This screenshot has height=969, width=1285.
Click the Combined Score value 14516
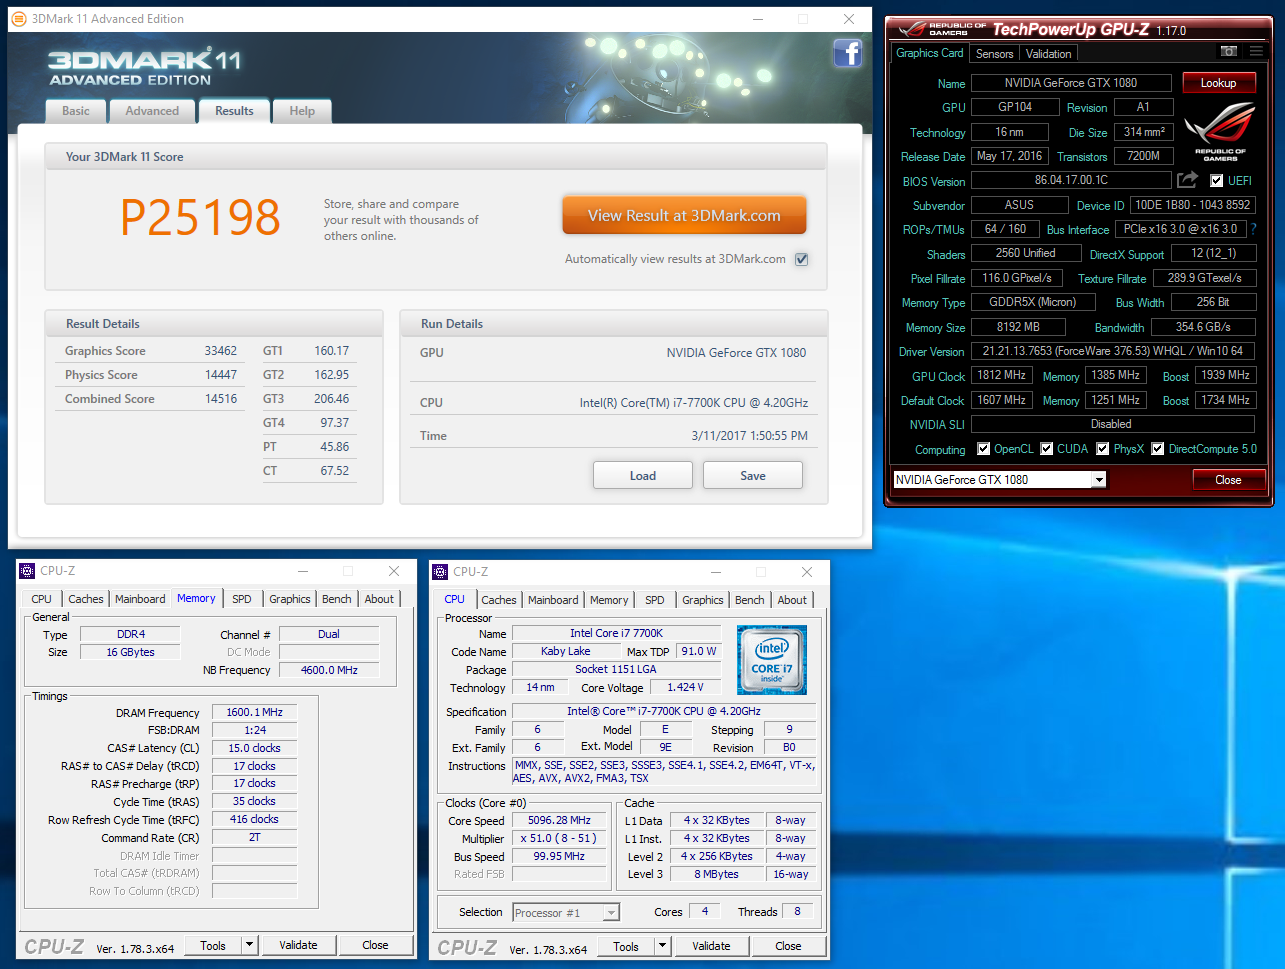(221, 399)
